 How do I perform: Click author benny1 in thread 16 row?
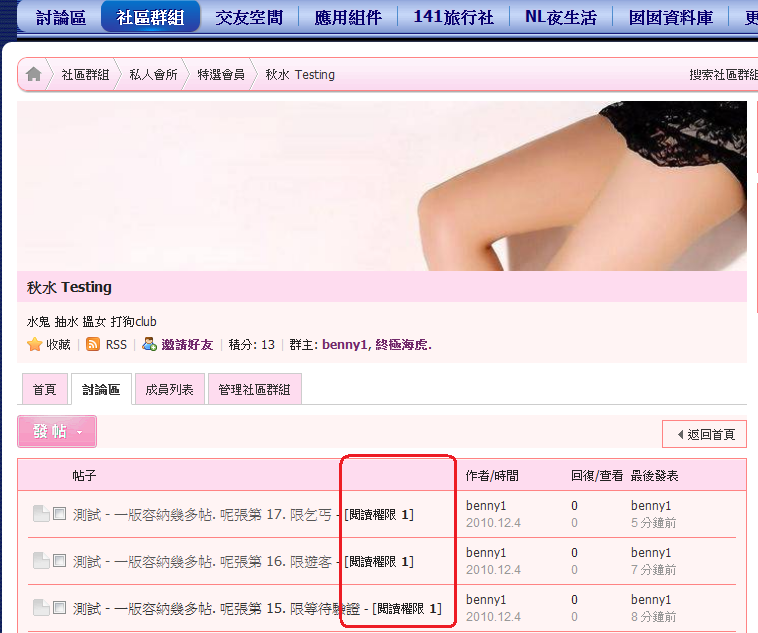[x=486, y=552]
